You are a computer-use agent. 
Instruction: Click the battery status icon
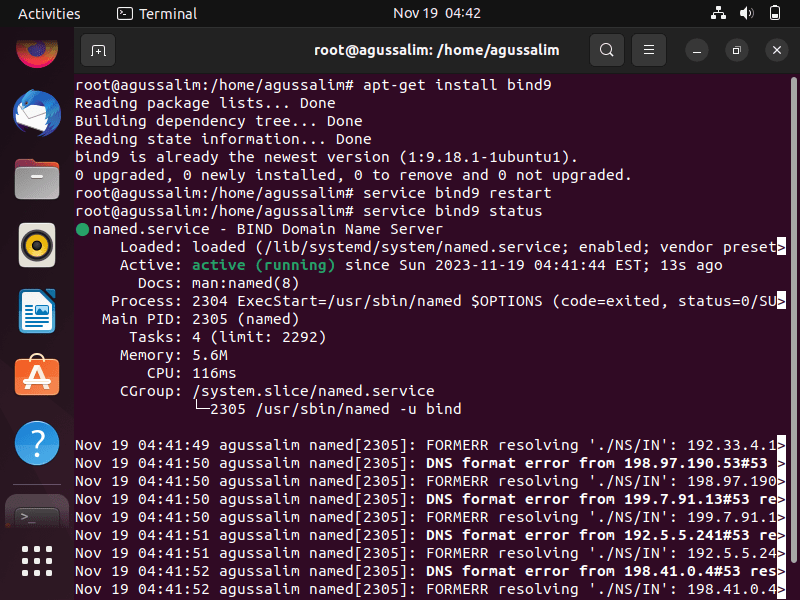pos(774,13)
